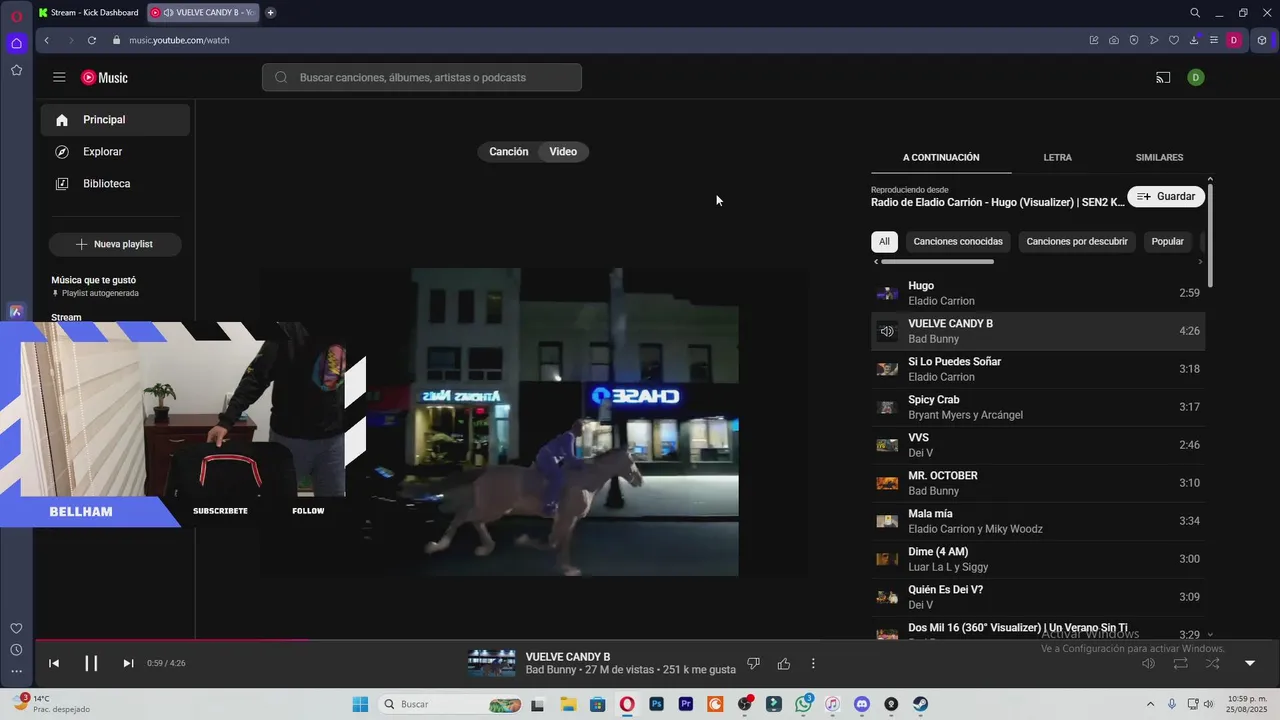Image resolution: width=1280 pixels, height=720 pixels.
Task: Play Dime (4 AM) from queue
Action: click(1037, 559)
